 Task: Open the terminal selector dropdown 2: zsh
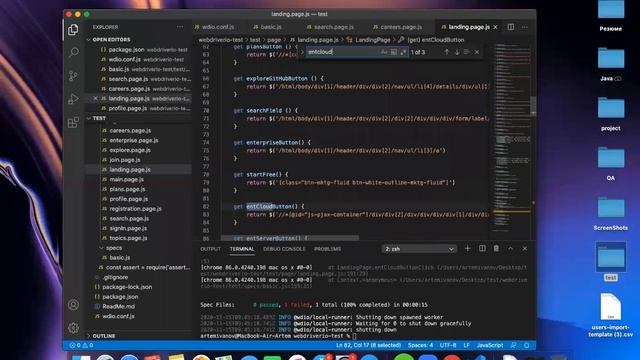(x=419, y=249)
